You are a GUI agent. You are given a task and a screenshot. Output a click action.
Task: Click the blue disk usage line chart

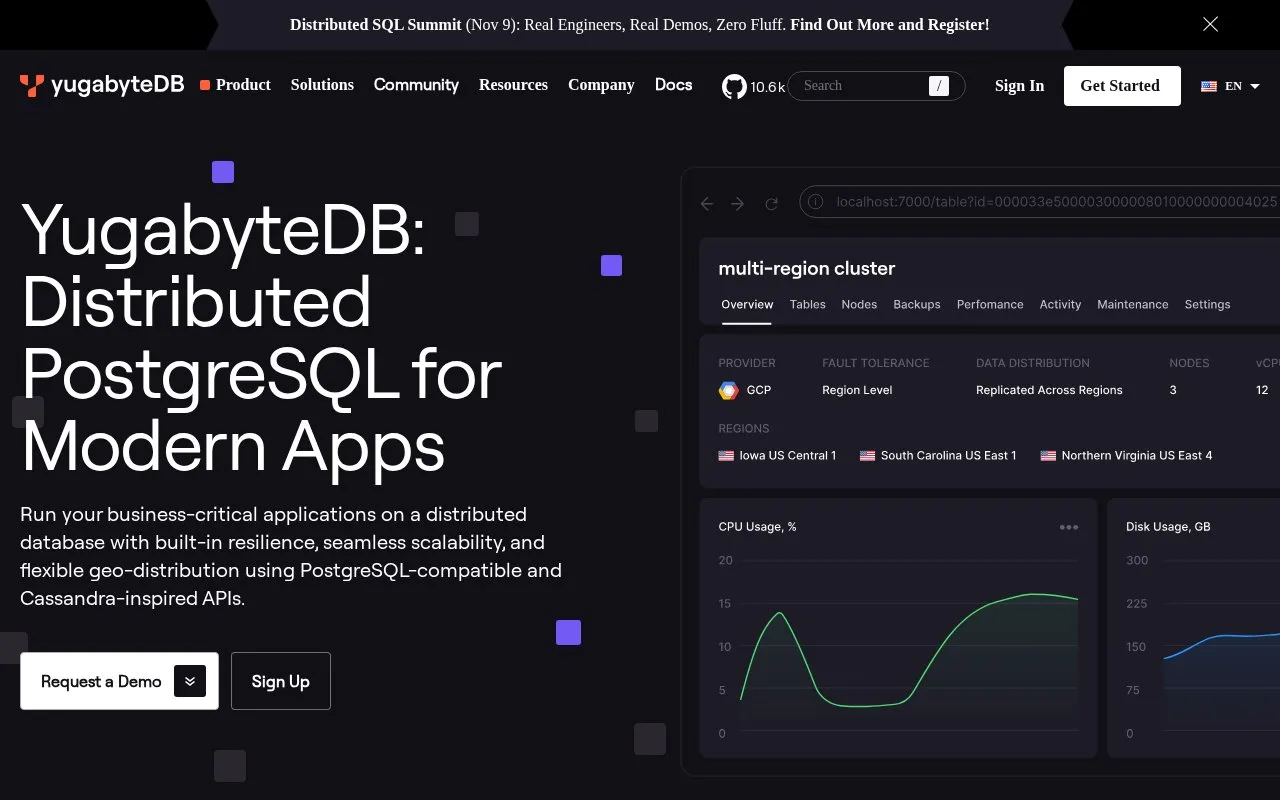[x=1221, y=645]
